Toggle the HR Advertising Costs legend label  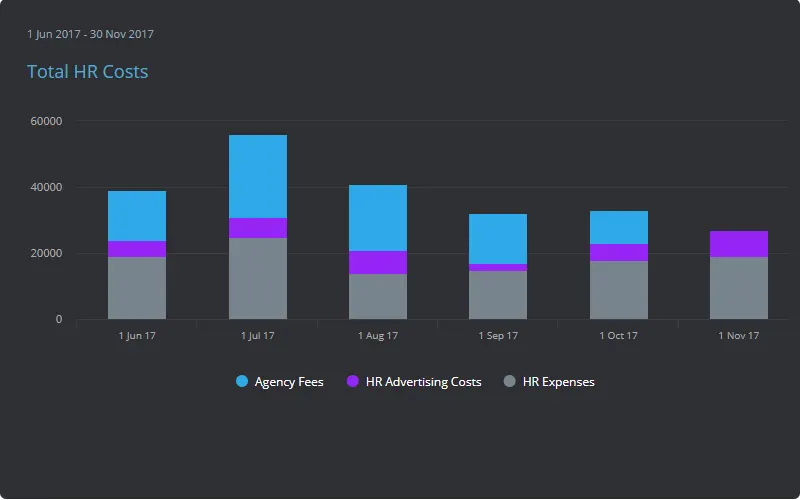pos(423,382)
